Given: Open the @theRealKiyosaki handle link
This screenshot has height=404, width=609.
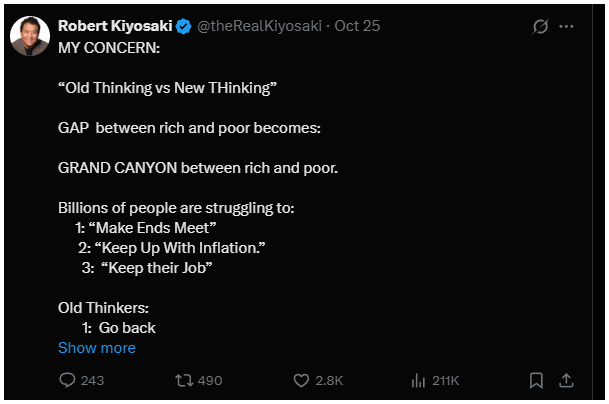Looking at the screenshot, I should click(x=265, y=26).
